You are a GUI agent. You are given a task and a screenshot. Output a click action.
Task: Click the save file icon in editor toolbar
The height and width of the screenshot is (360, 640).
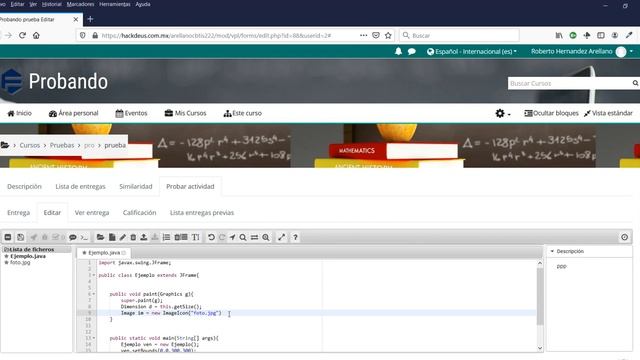[20, 237]
